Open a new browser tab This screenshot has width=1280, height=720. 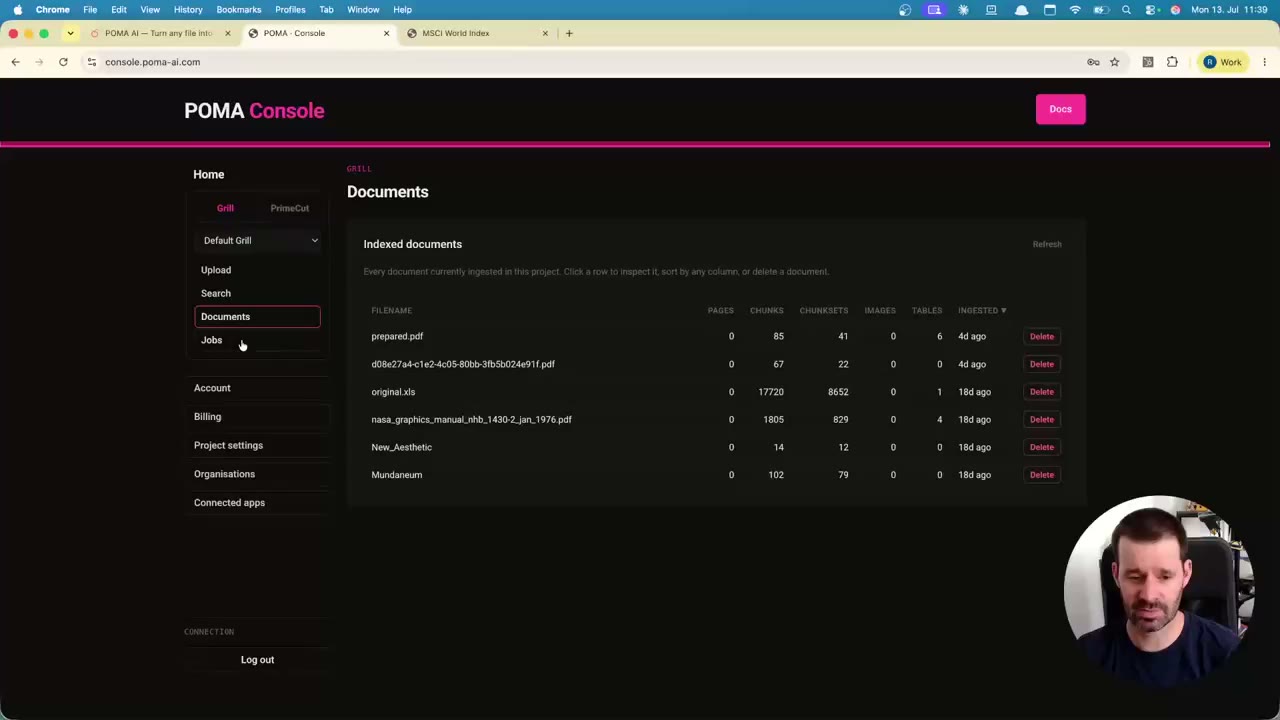pyautogui.click(x=569, y=33)
